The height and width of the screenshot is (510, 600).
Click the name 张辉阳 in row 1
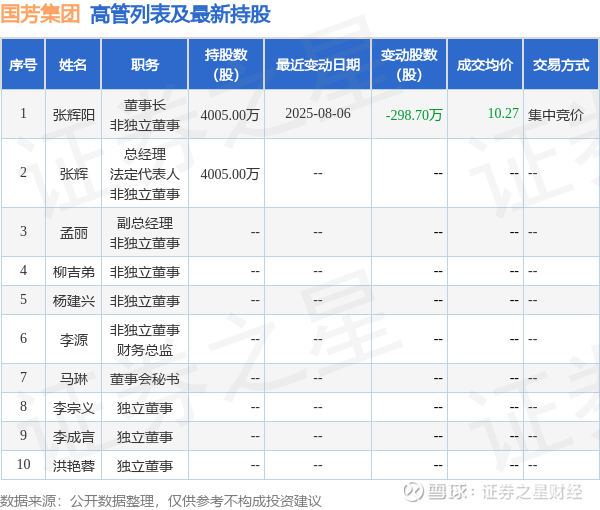click(73, 114)
